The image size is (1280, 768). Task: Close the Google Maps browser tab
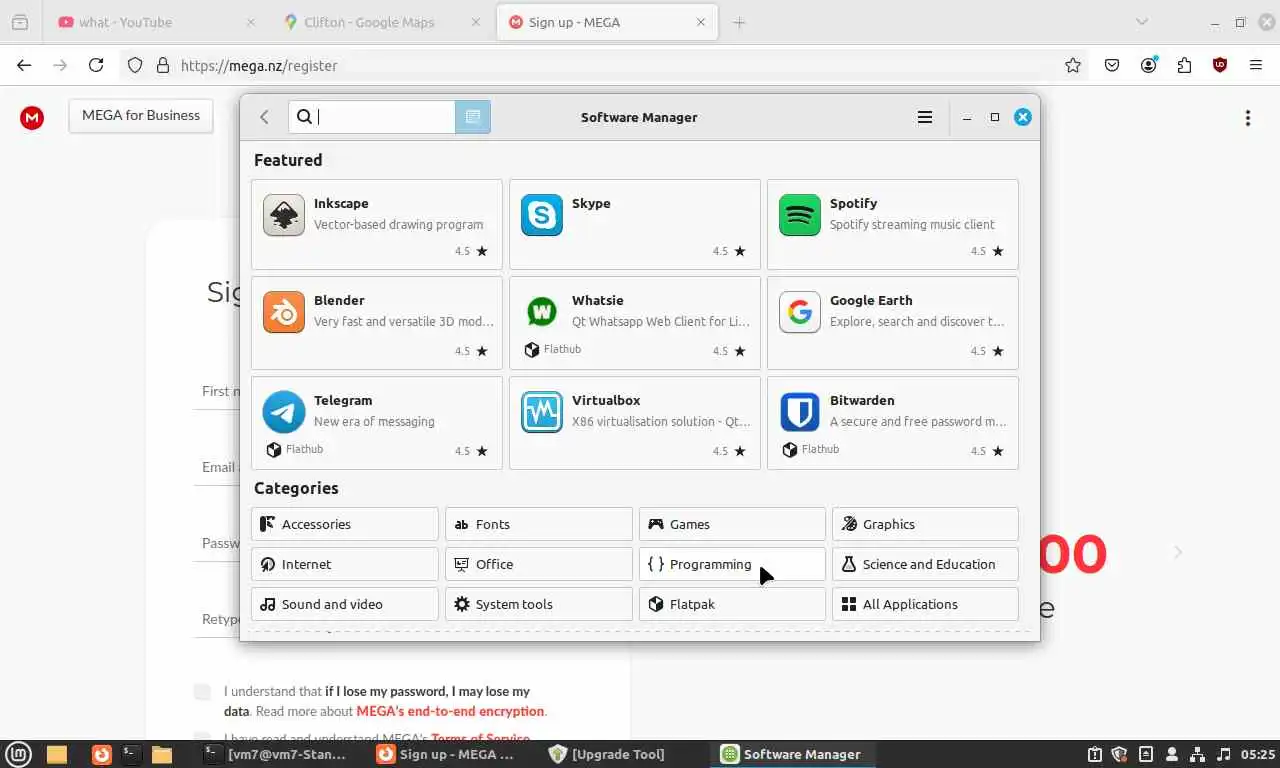pyautogui.click(x=476, y=22)
